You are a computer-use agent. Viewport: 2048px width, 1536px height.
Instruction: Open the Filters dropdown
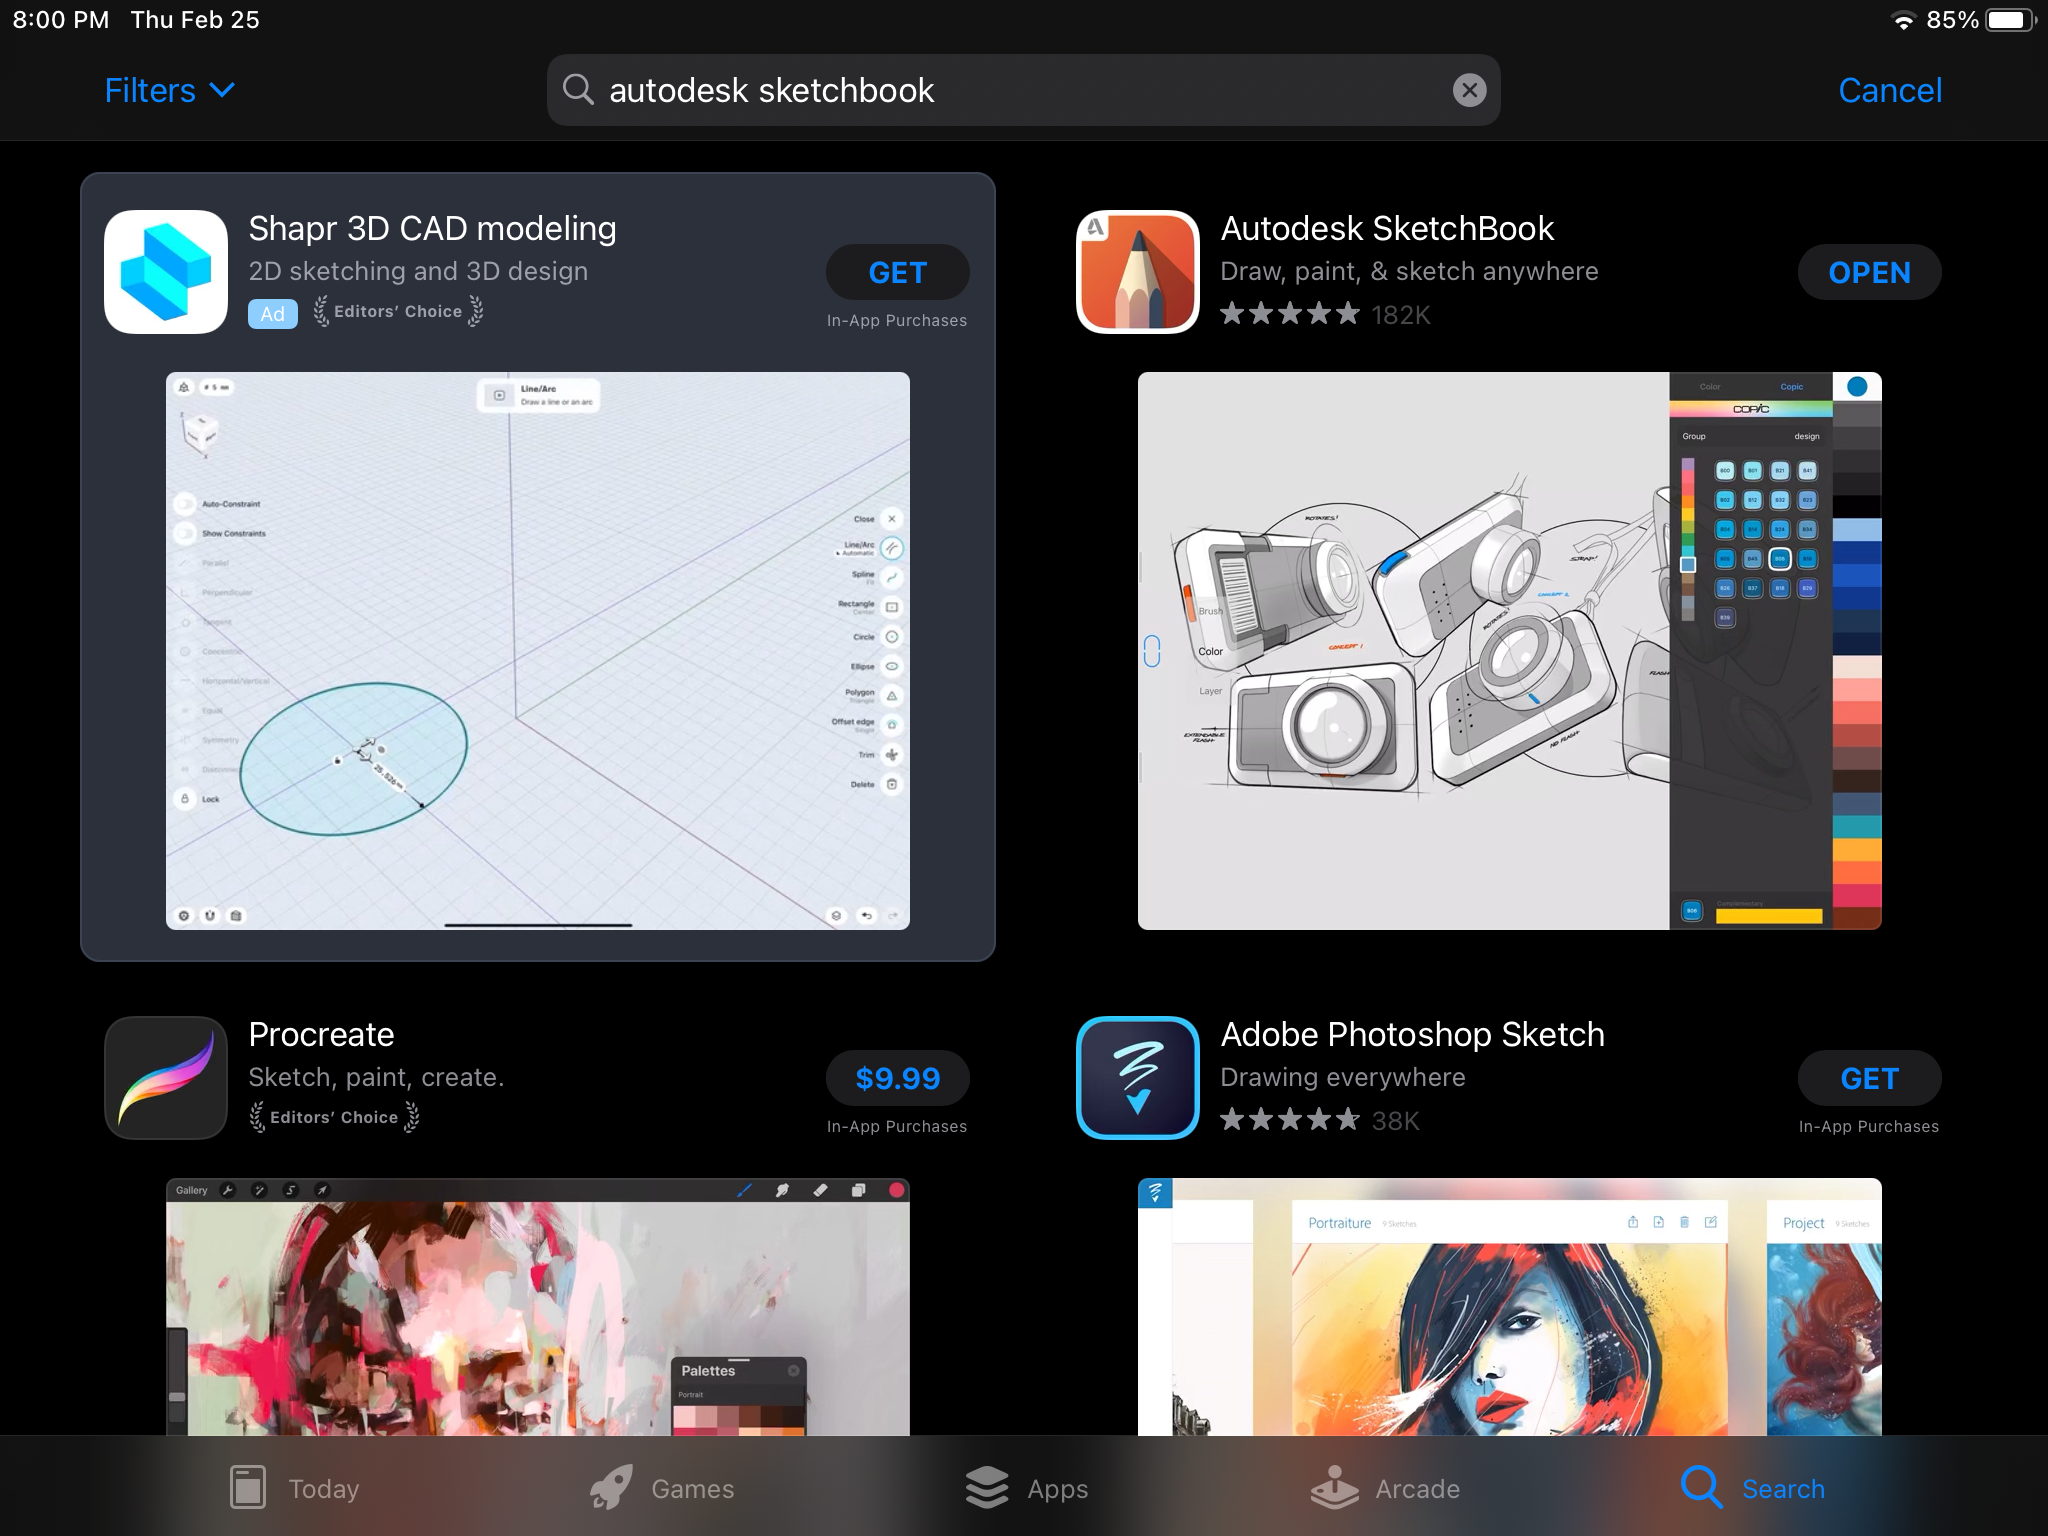[x=170, y=90]
